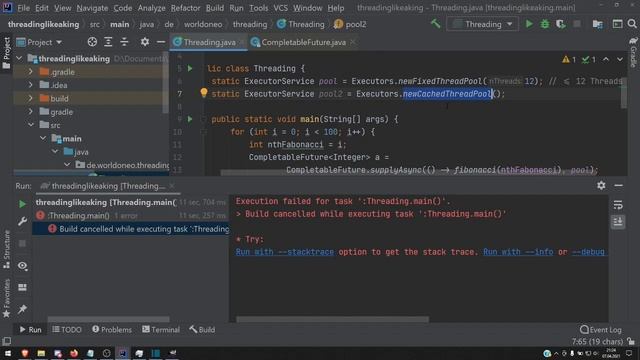Rerun build with green play in Run panel
Viewport: 640px width, 360px height.
pos(22,204)
